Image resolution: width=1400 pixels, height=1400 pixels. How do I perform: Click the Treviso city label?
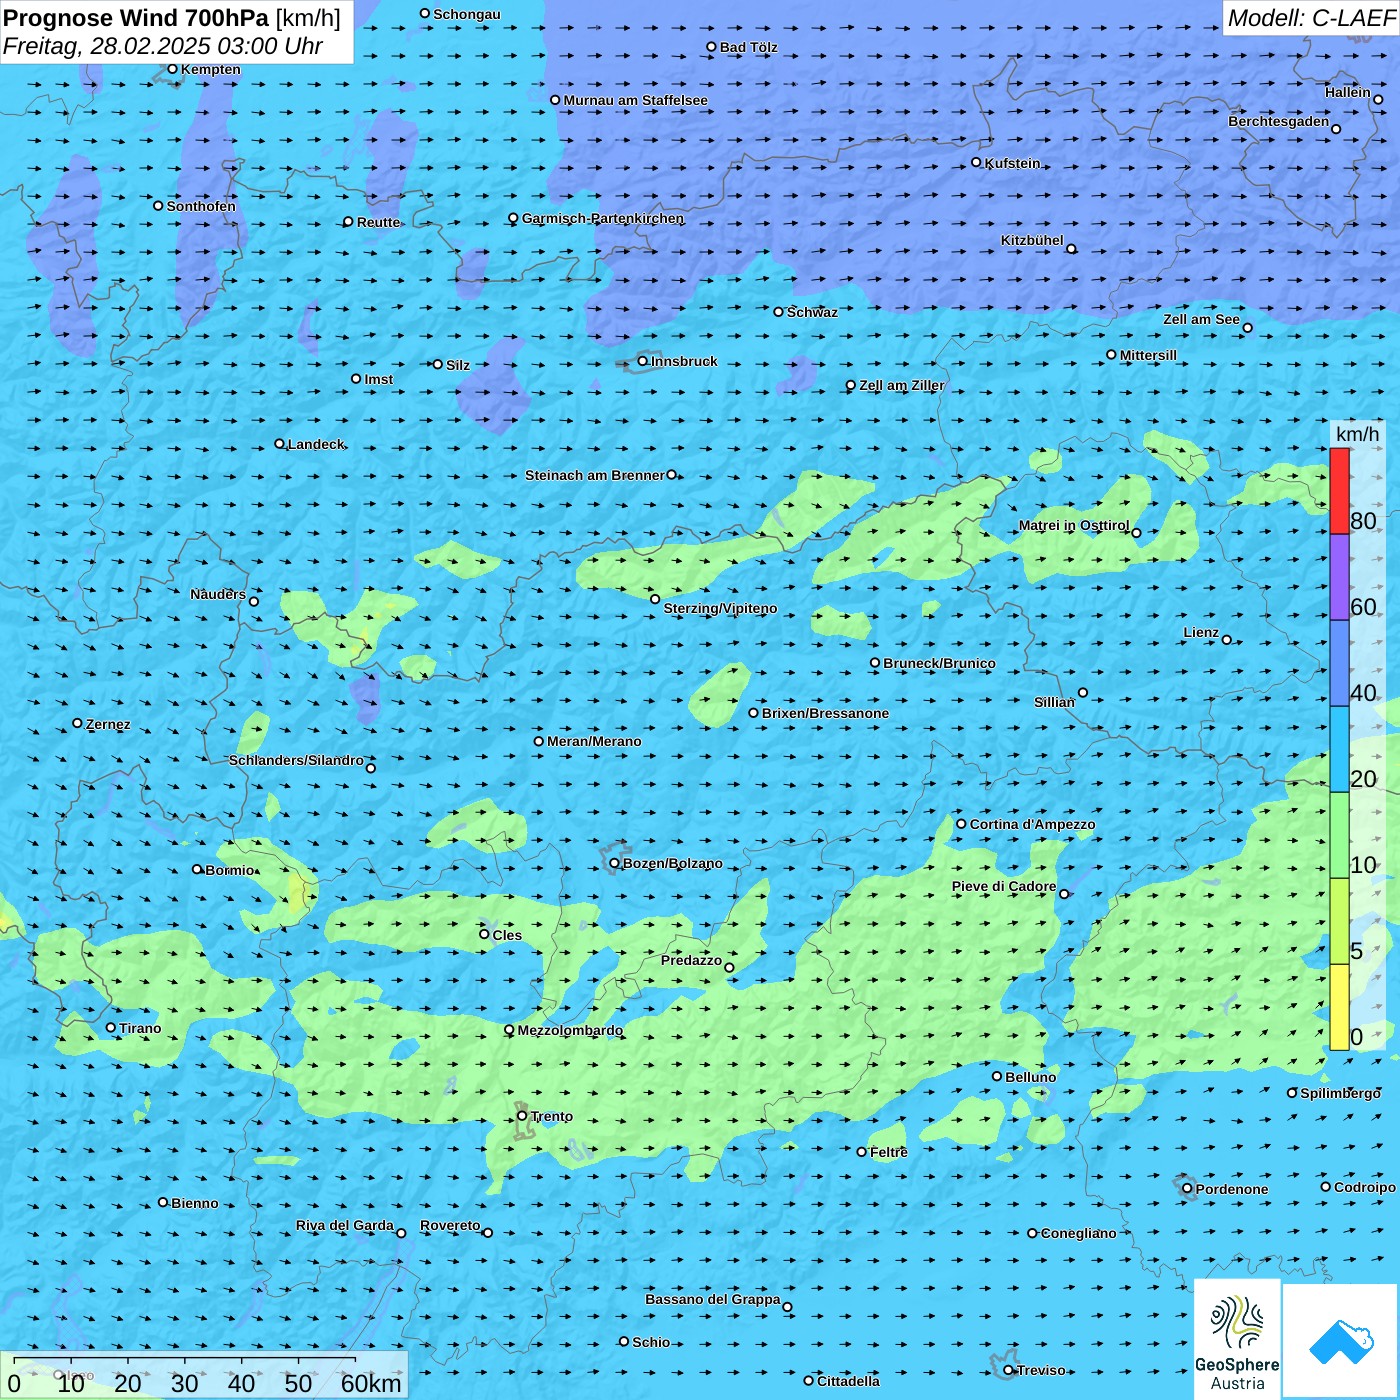pos(1041,1370)
